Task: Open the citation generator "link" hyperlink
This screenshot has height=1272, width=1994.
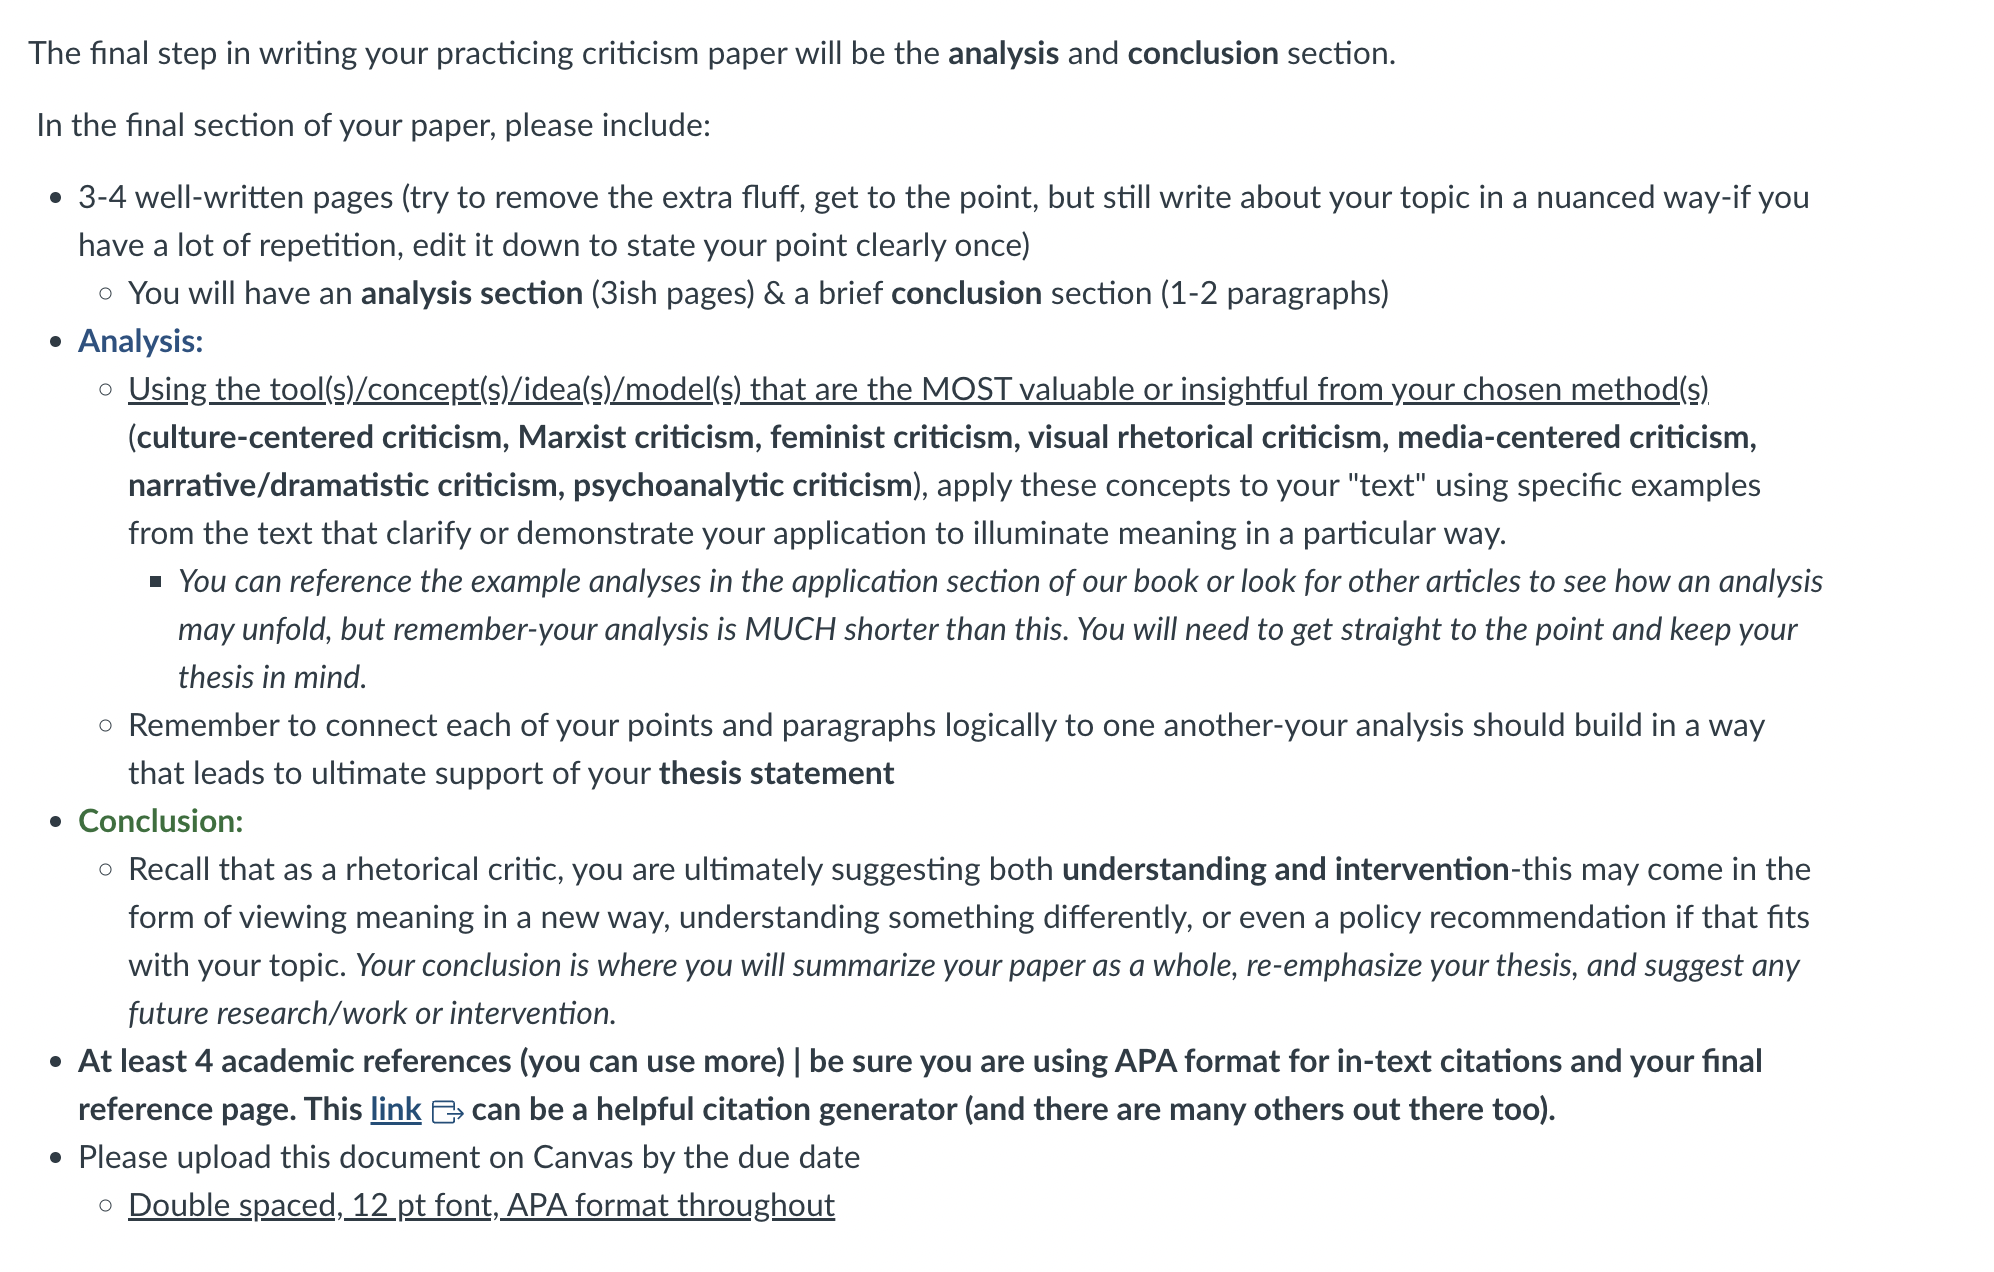Action: 395,1109
